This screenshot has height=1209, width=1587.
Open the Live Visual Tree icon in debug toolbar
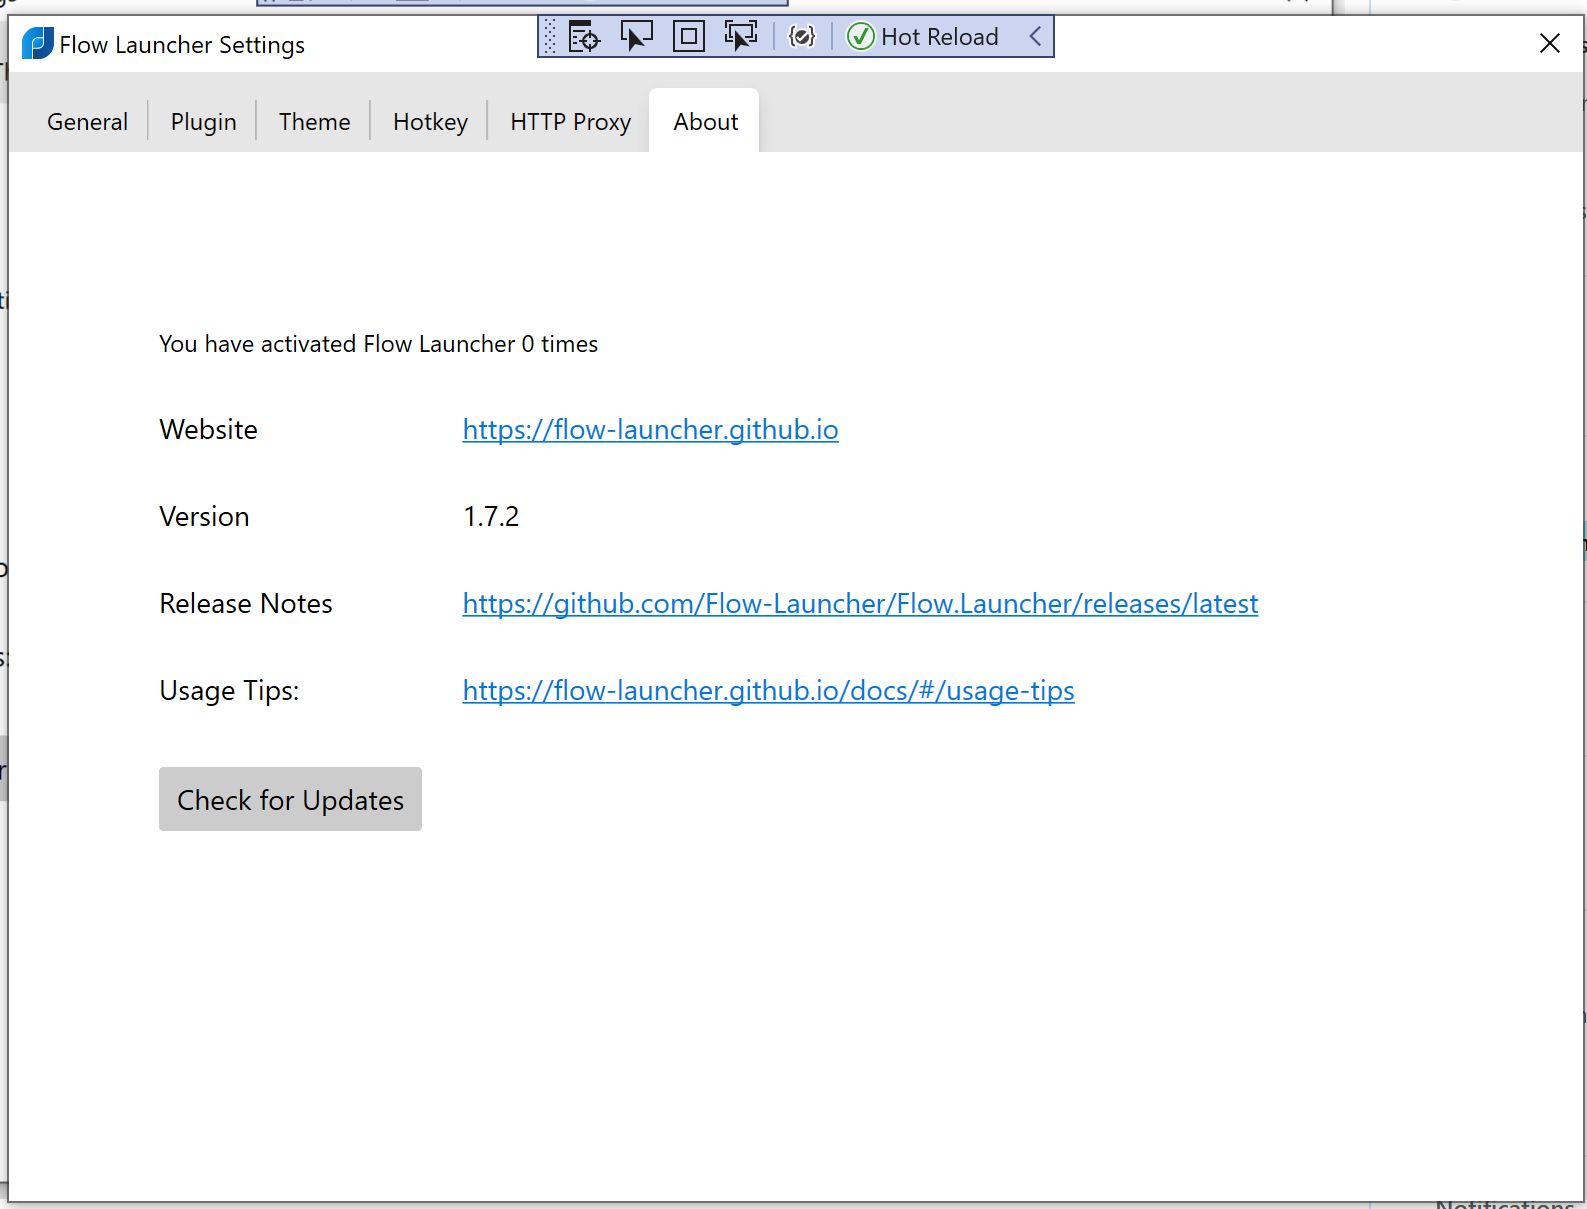(584, 37)
